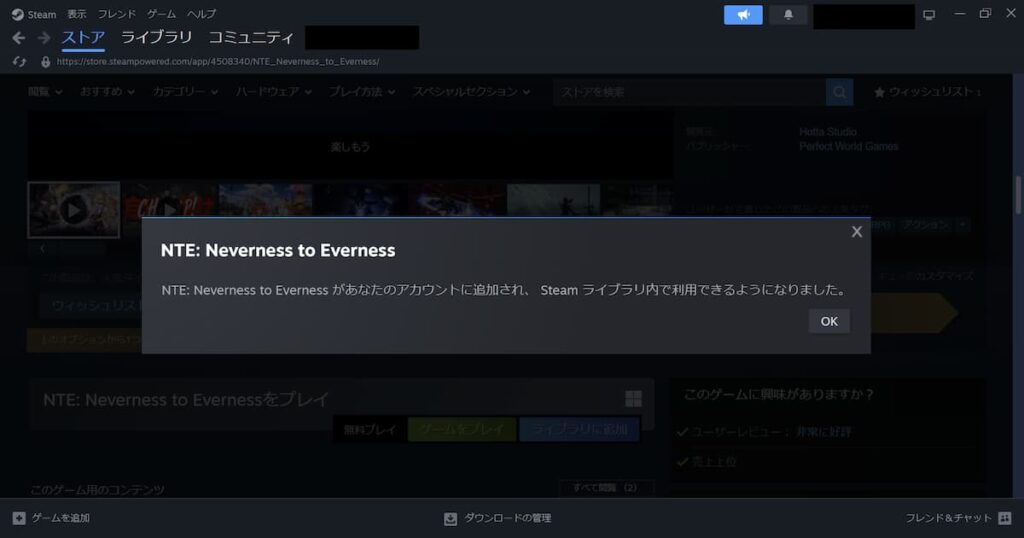Click the store page URL text
Image resolution: width=1024 pixels, height=538 pixels.
click(217, 61)
